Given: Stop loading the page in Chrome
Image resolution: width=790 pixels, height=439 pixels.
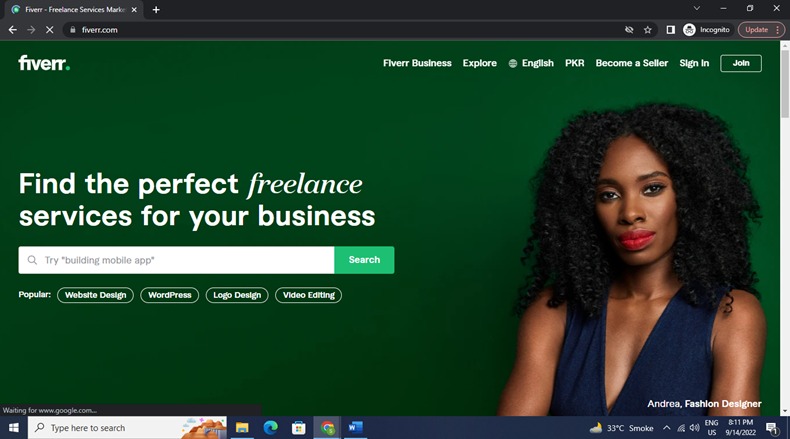Looking at the screenshot, I should point(49,30).
